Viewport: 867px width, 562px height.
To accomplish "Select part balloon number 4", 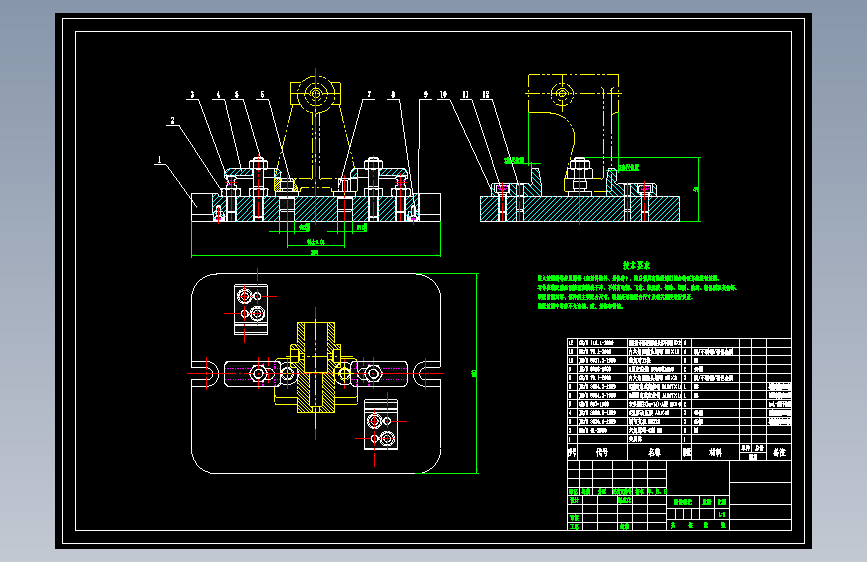I will tap(218, 95).
